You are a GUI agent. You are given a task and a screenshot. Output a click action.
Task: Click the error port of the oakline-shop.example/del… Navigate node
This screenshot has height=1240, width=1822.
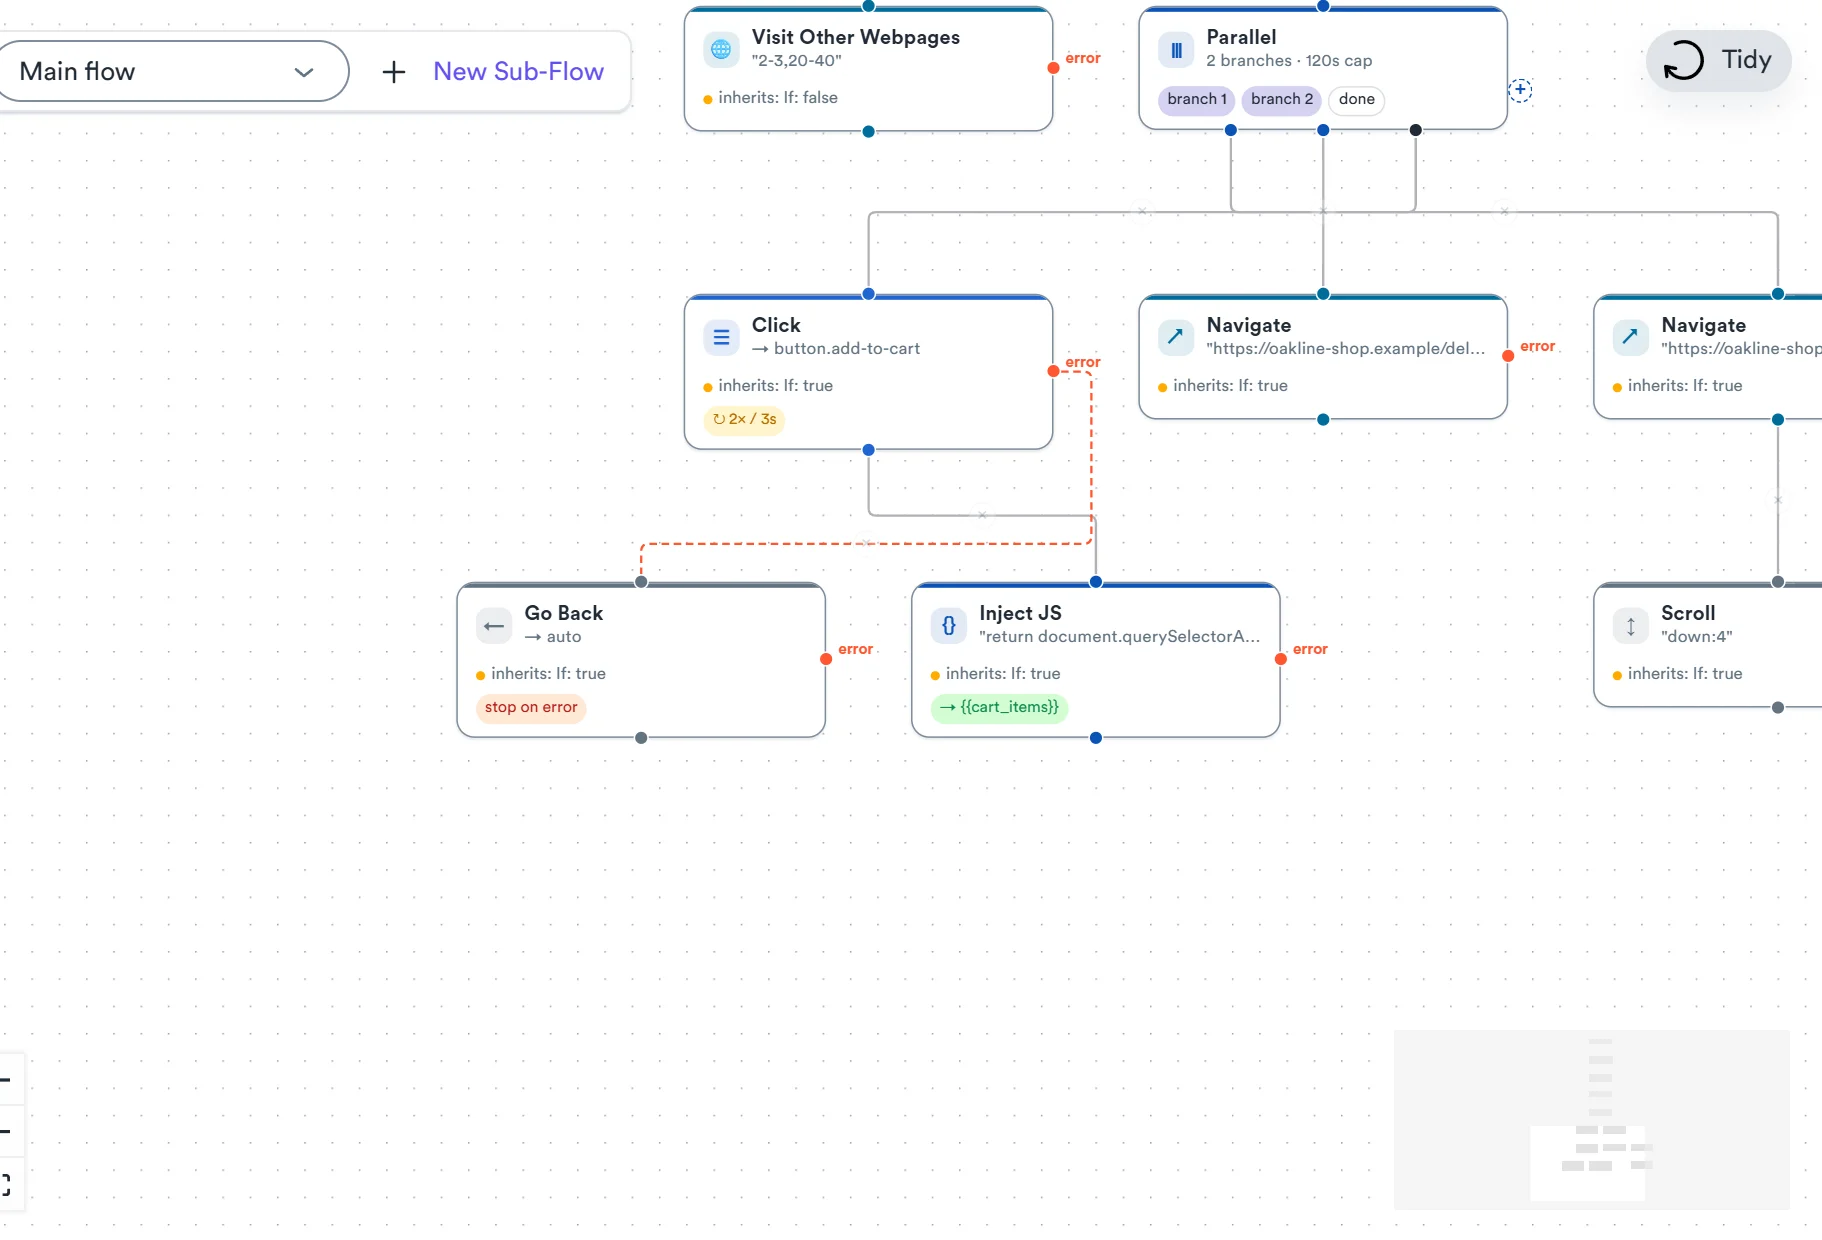click(x=1508, y=356)
